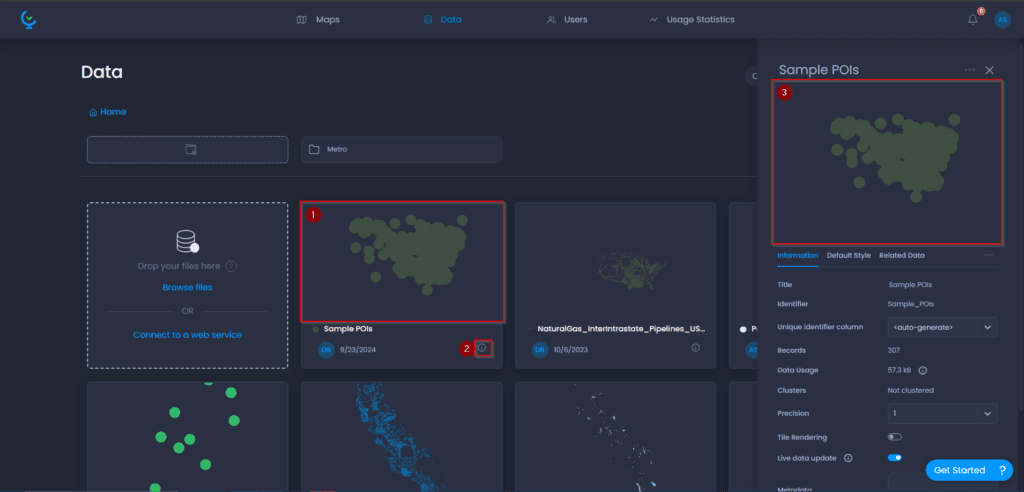Image resolution: width=1024 pixels, height=492 pixels.
Task: Expand the Unique identifier column dropdown
Action: (942, 327)
